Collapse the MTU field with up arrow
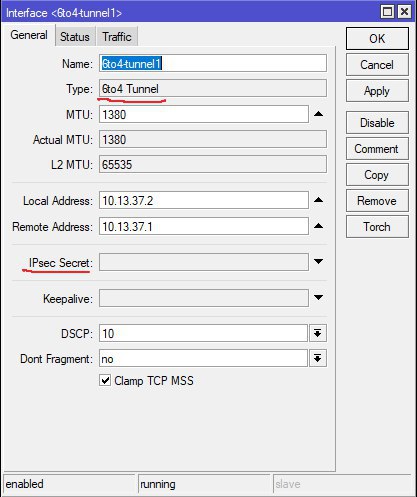The image size is (417, 497). click(x=319, y=114)
